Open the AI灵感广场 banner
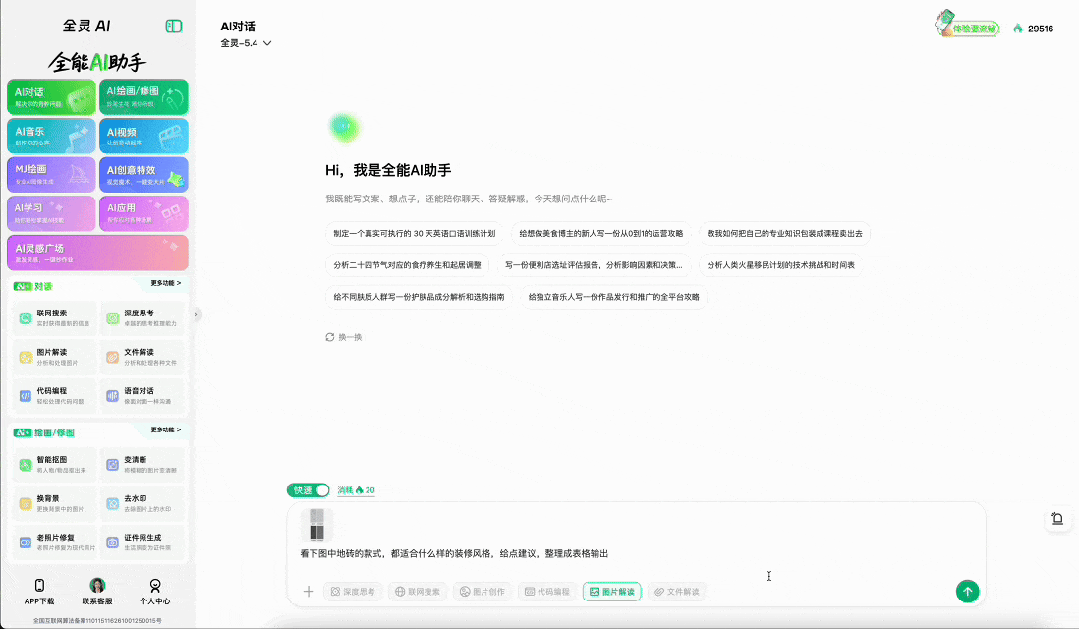Viewport: 1079px width, 629px height. (x=98, y=253)
